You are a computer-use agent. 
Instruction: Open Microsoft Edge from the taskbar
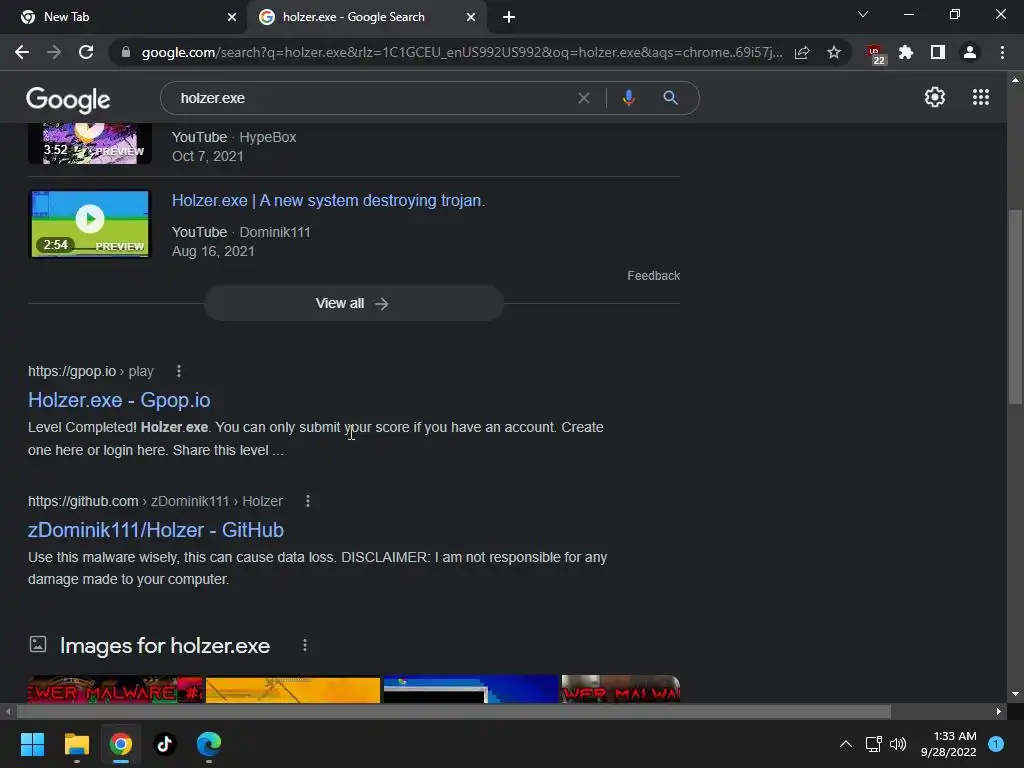point(209,744)
